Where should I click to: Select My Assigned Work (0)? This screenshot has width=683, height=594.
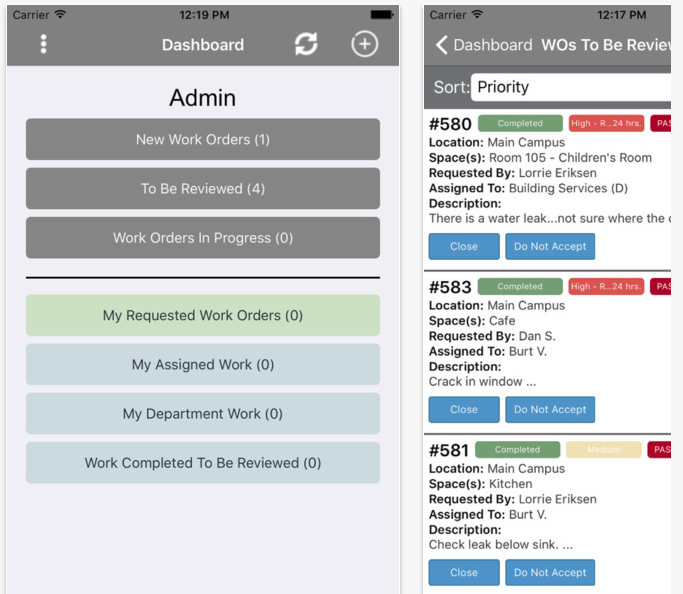203,364
